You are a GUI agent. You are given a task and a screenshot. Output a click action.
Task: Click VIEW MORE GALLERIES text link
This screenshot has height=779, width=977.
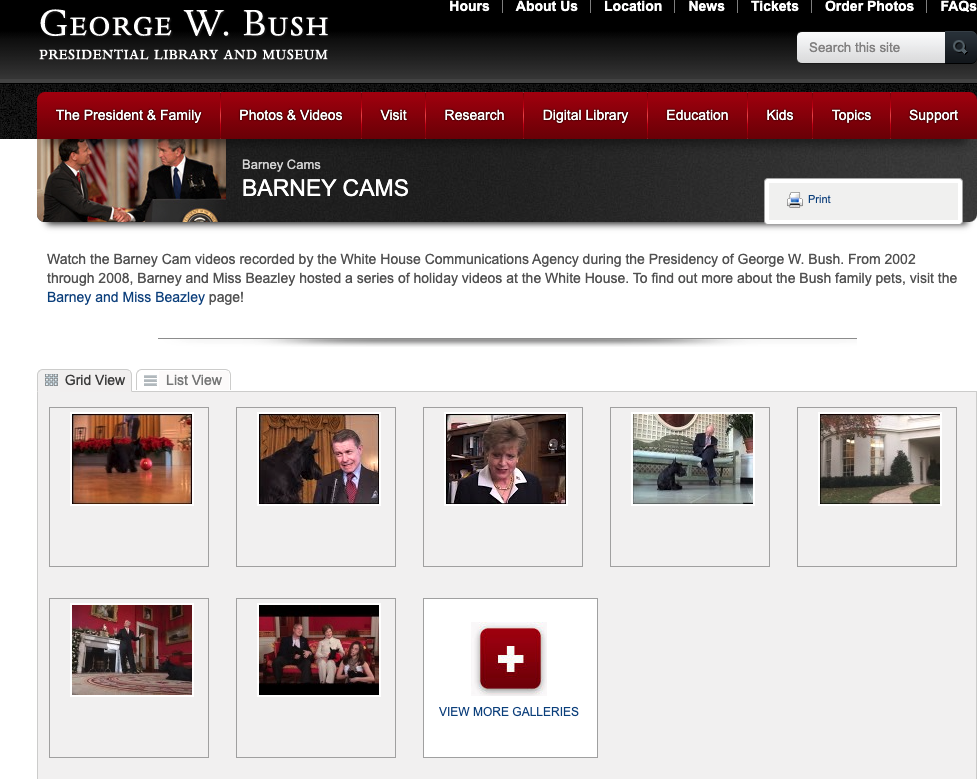[508, 712]
